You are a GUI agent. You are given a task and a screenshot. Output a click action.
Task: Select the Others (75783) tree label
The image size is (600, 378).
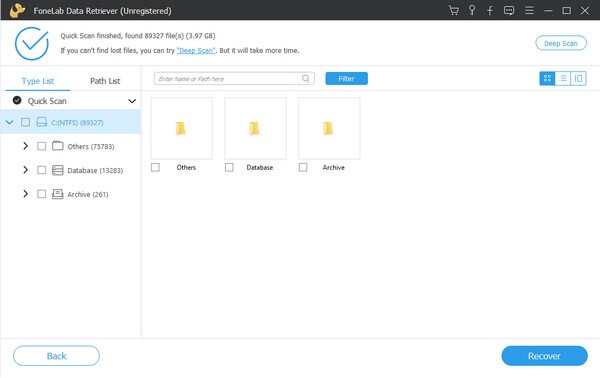(91, 147)
